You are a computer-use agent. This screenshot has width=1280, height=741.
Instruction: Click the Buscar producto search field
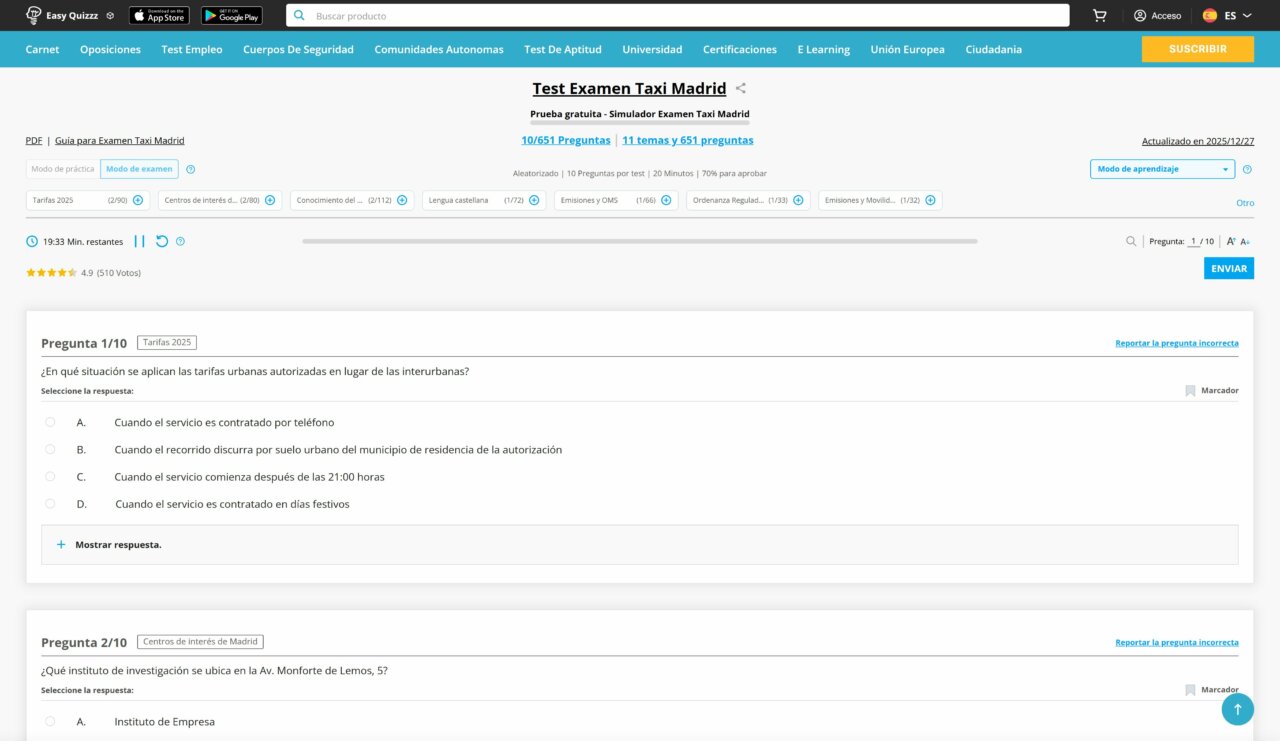pyautogui.click(x=680, y=16)
